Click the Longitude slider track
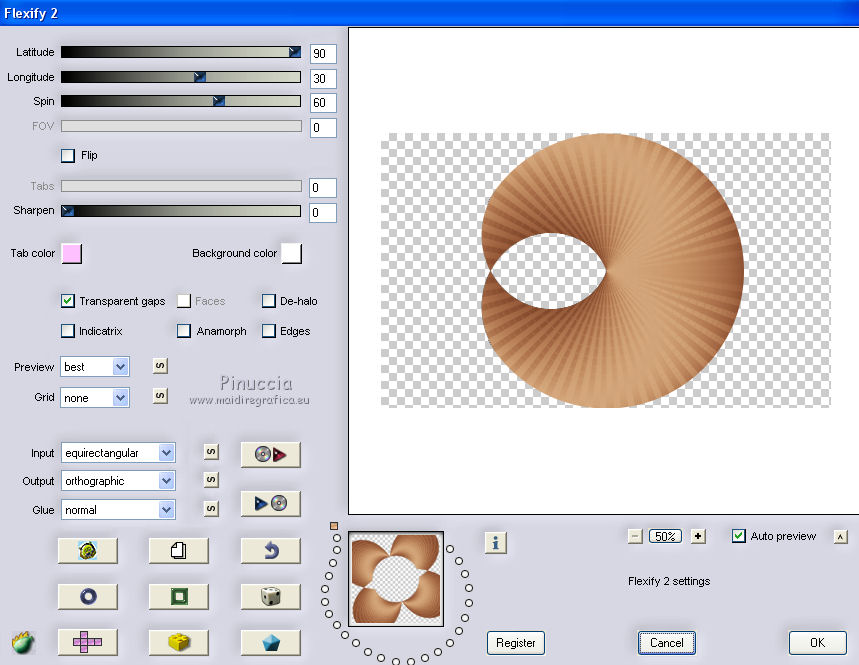This screenshot has height=665, width=859. click(181, 77)
